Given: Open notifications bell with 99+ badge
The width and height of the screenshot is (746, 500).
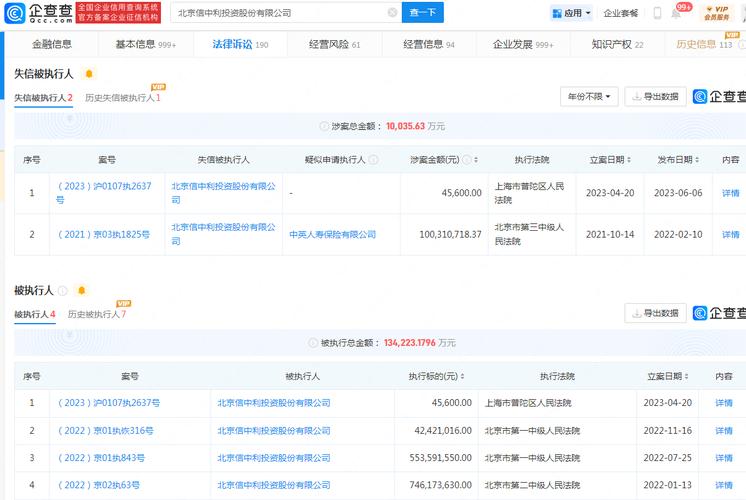Looking at the screenshot, I should click(677, 13).
